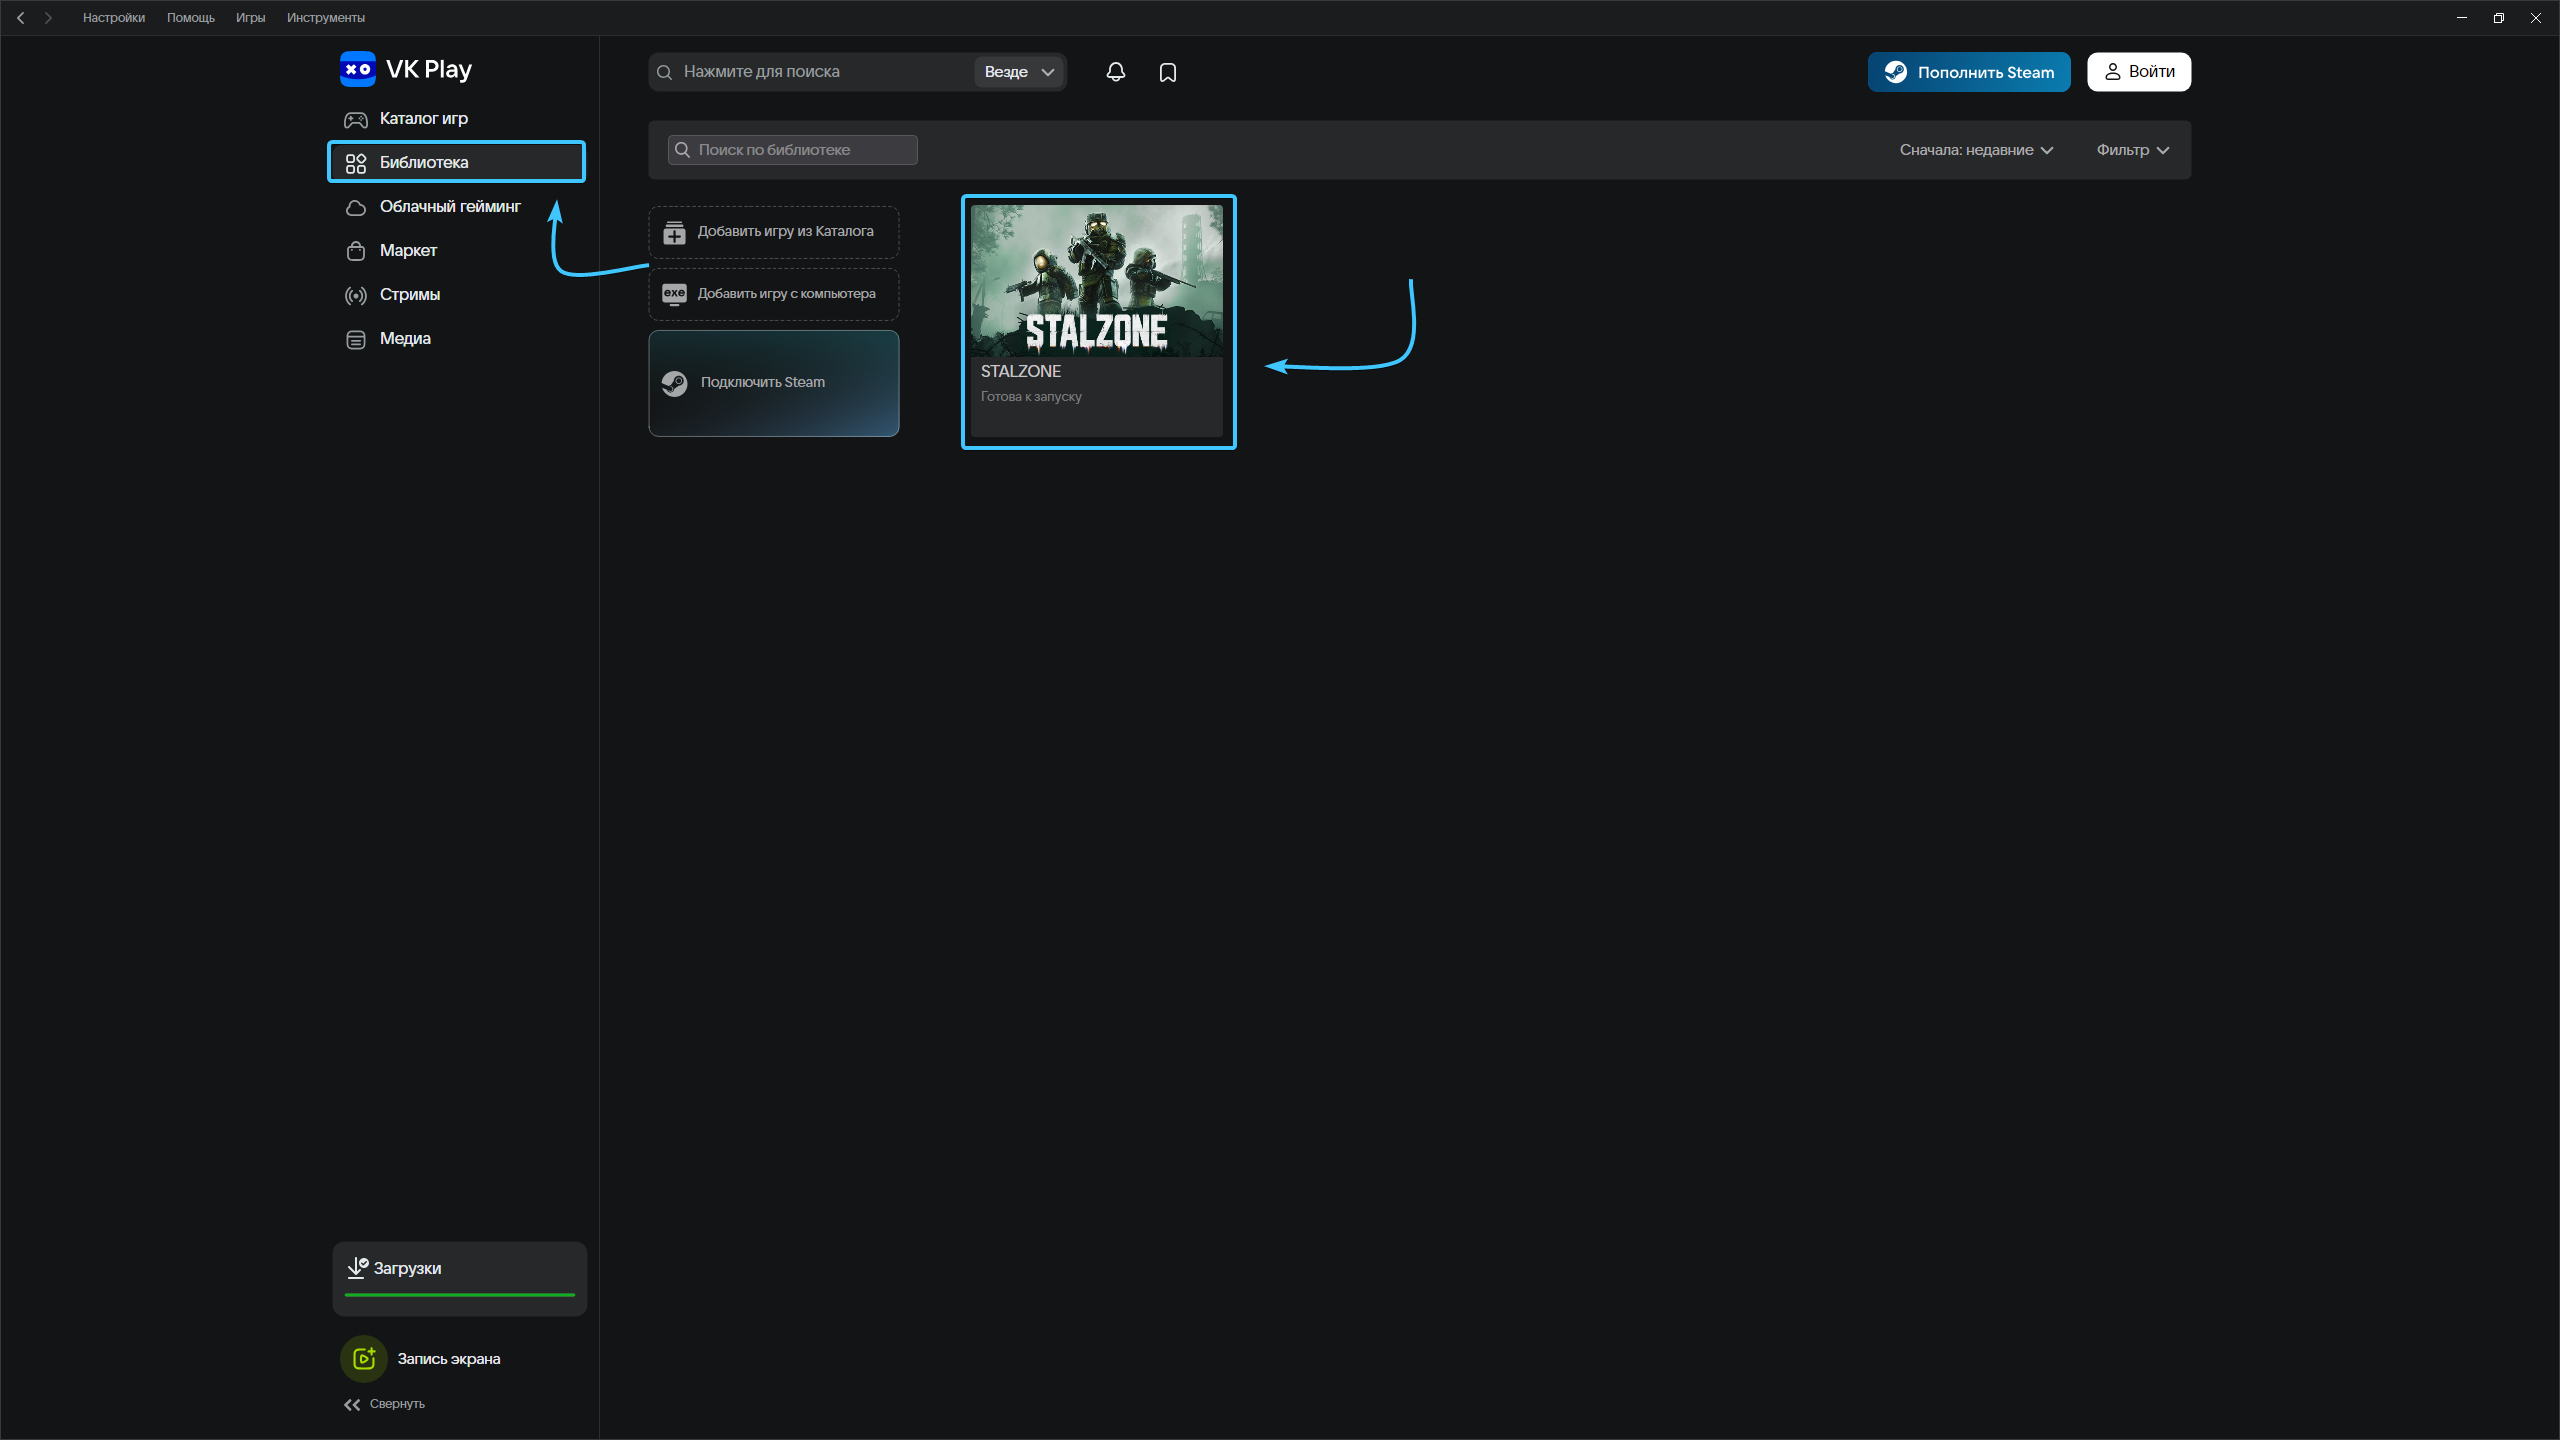Click the screen recording icon Запись экрана
This screenshot has height=1440, width=2560.
pos(364,1358)
